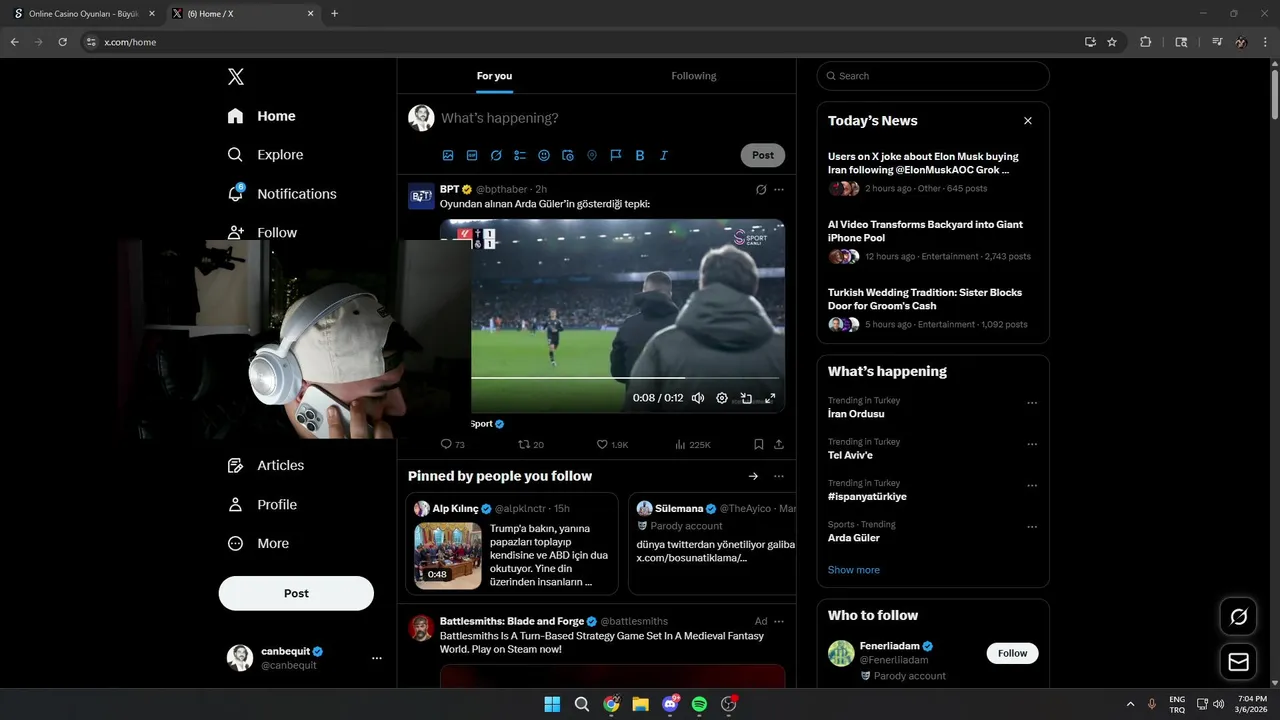The height and width of the screenshot is (720, 1280).
Task: Open the AI Video Backyard iPhone Pool news
Action: click(933, 241)
